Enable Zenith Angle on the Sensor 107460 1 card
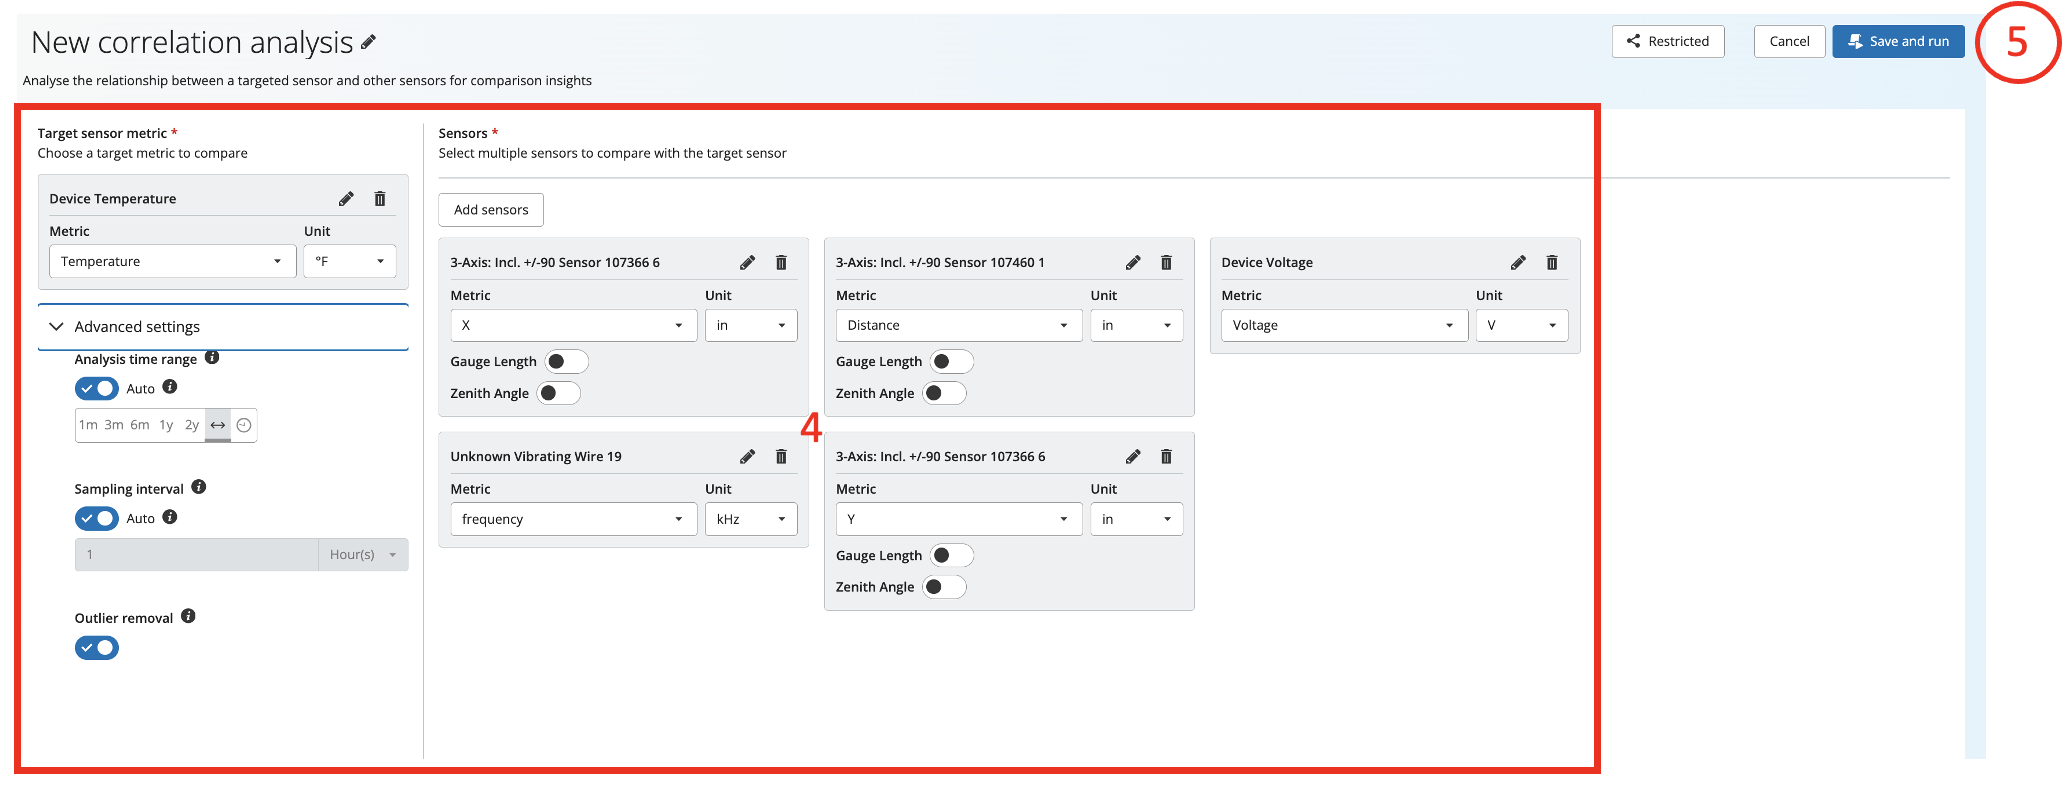The height and width of the screenshot is (788, 2072). [944, 393]
